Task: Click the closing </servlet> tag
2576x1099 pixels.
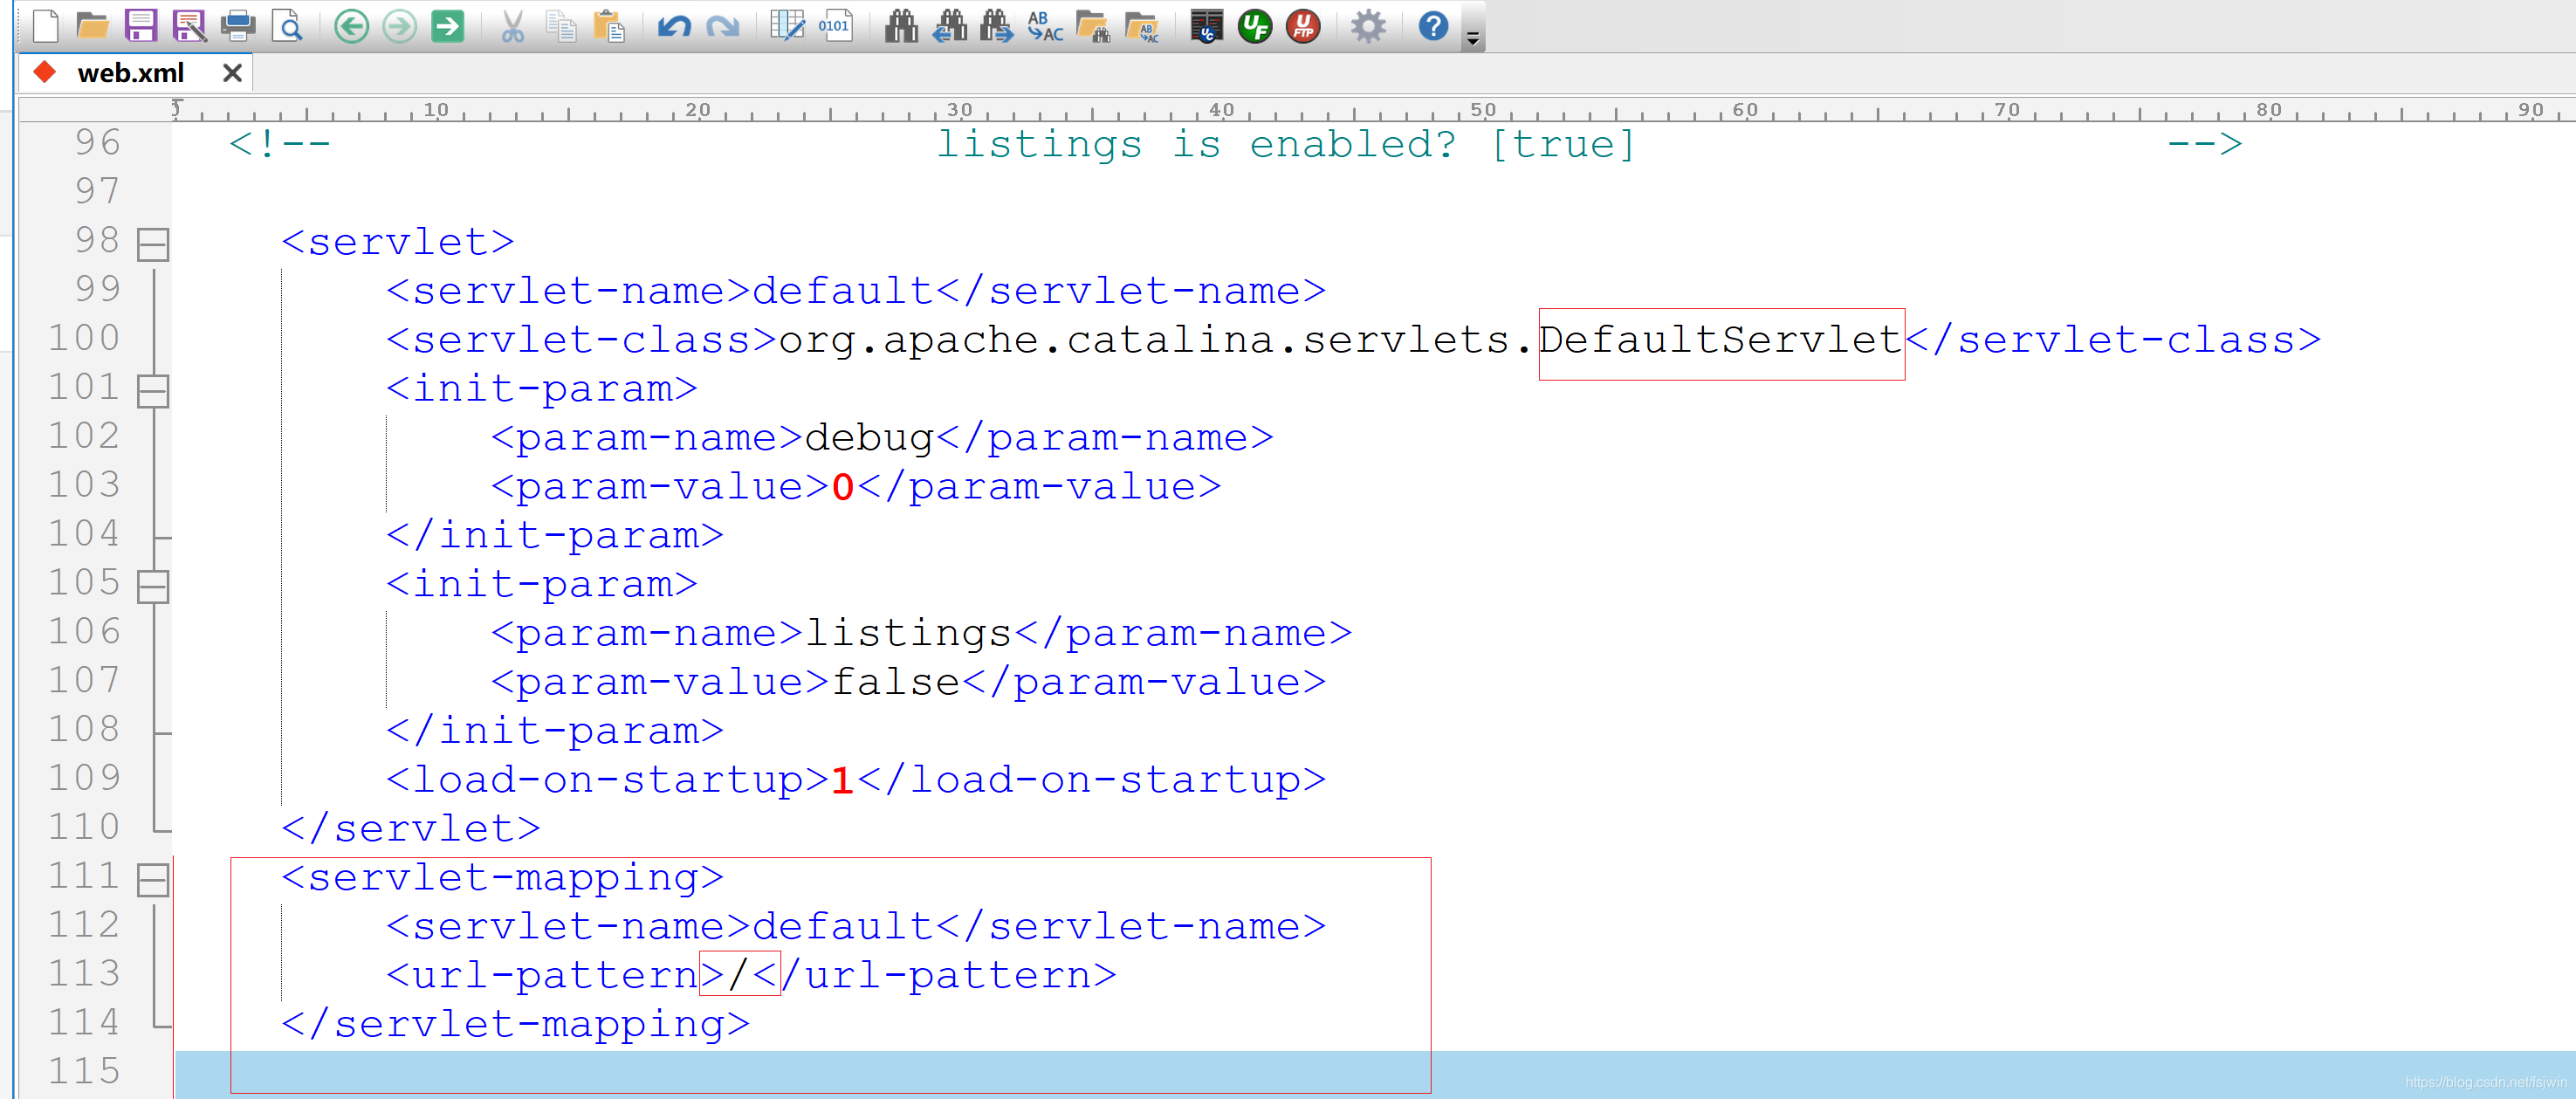Action: click(411, 829)
